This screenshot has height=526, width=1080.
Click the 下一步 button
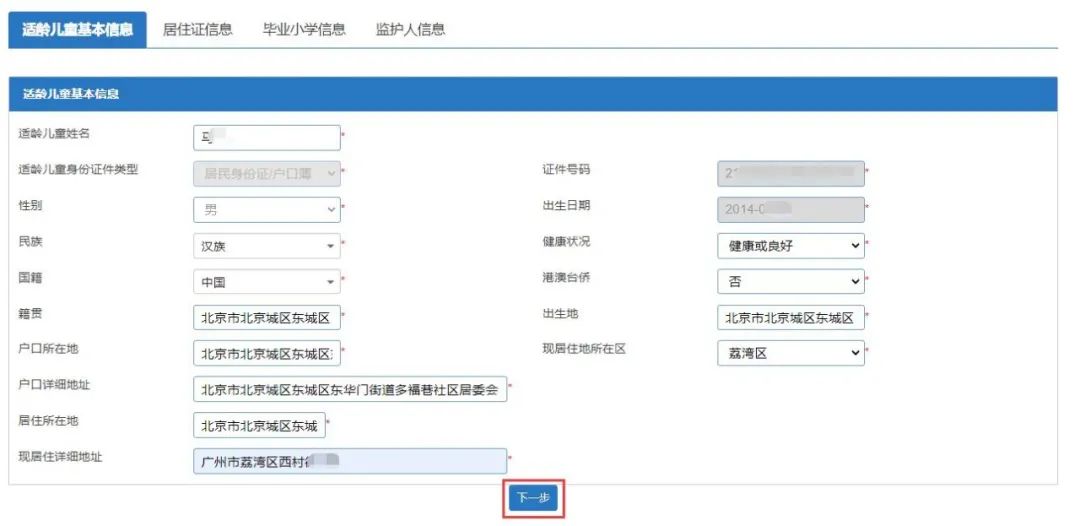[x=533, y=498]
